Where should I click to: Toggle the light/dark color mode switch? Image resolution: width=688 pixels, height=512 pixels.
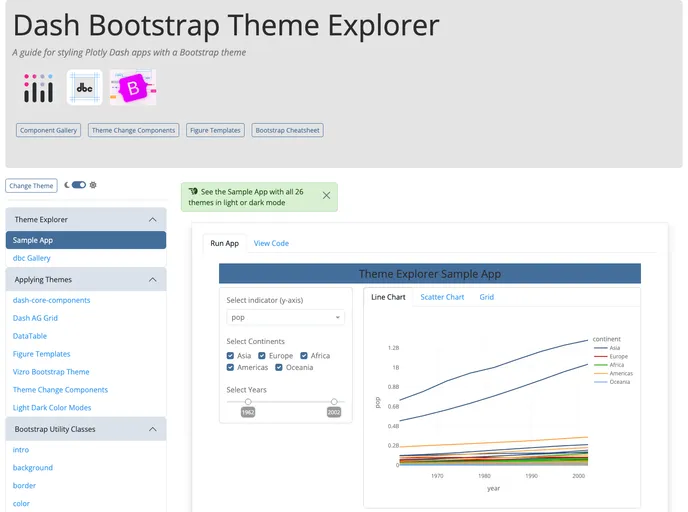click(x=79, y=185)
